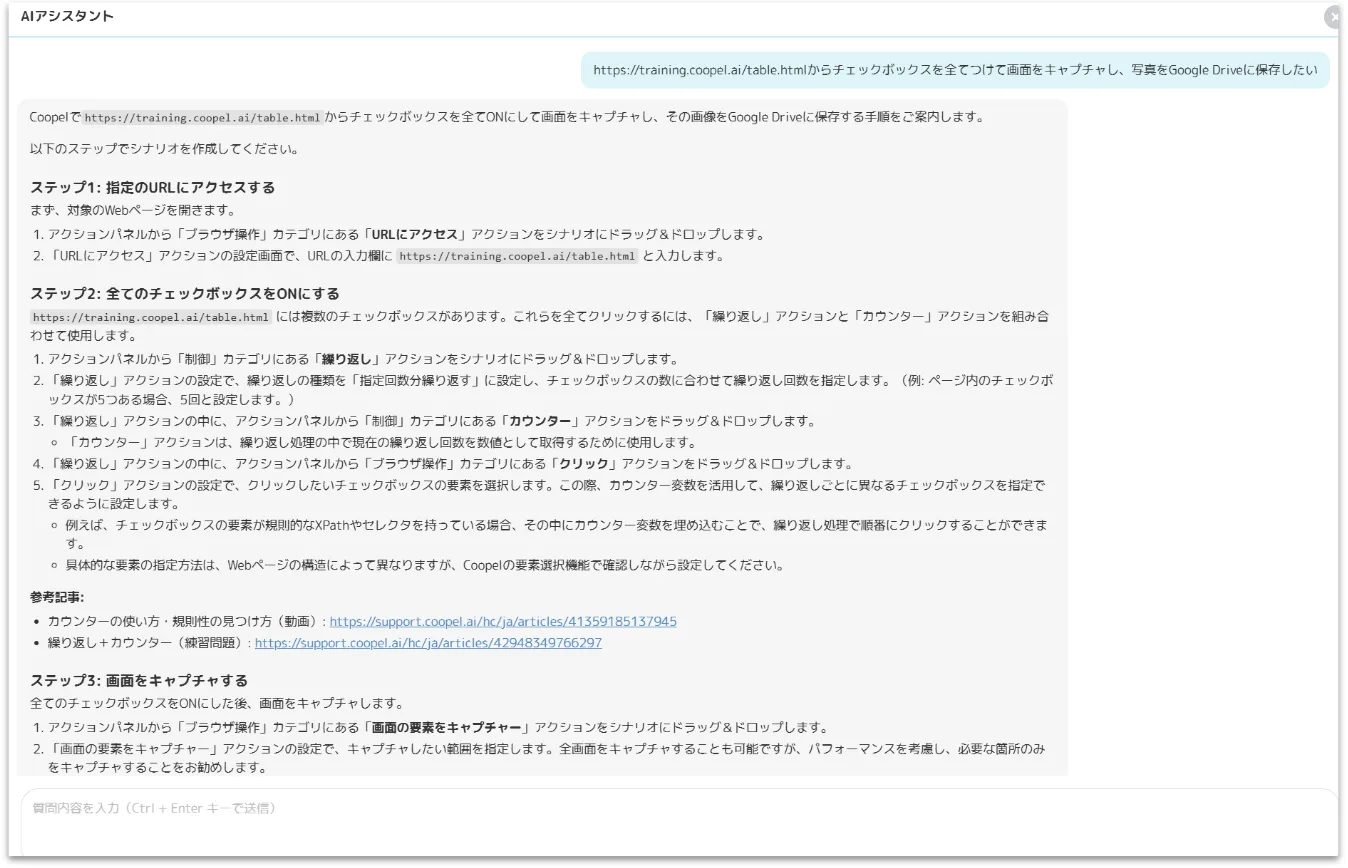1348x868 pixels.
Task: Click the line starting 全てのチェックボックスをONにした後
Action: coord(217,704)
